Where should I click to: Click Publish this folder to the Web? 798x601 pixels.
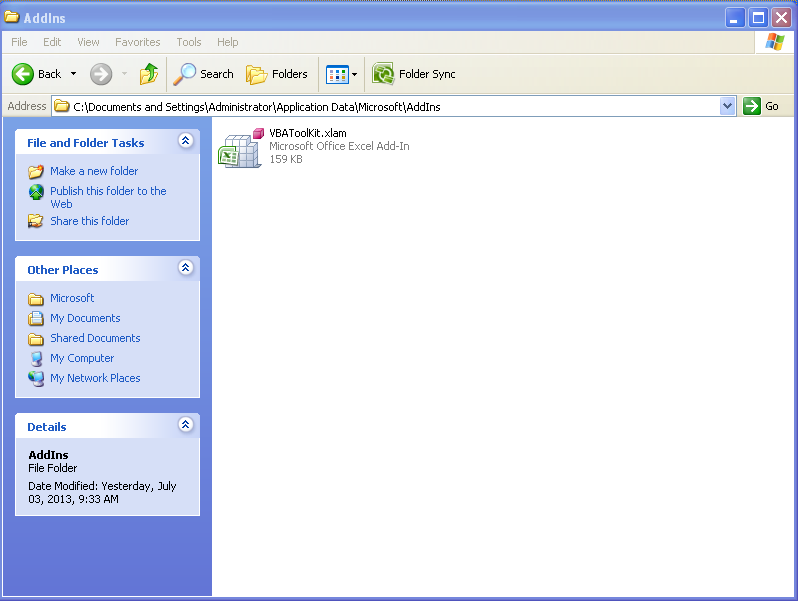click(x=108, y=197)
